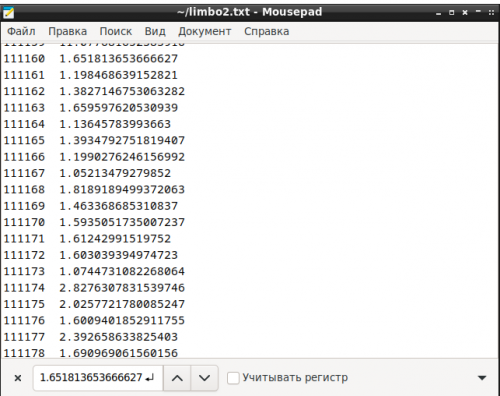
Task: Find previous match with the up arrow
Action: pos(177,378)
